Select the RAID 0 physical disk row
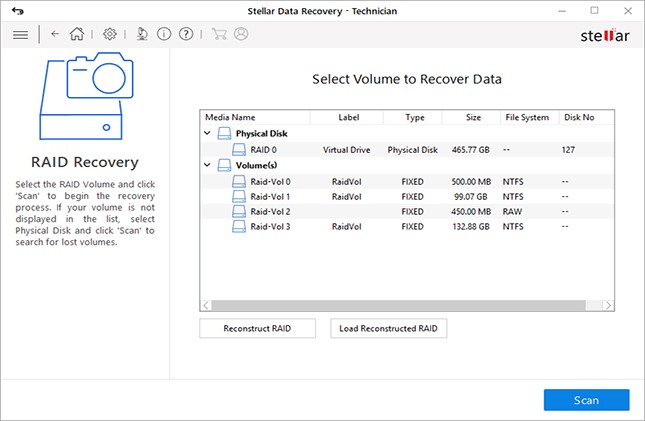Screen dimensions: 645x421 coord(407,149)
